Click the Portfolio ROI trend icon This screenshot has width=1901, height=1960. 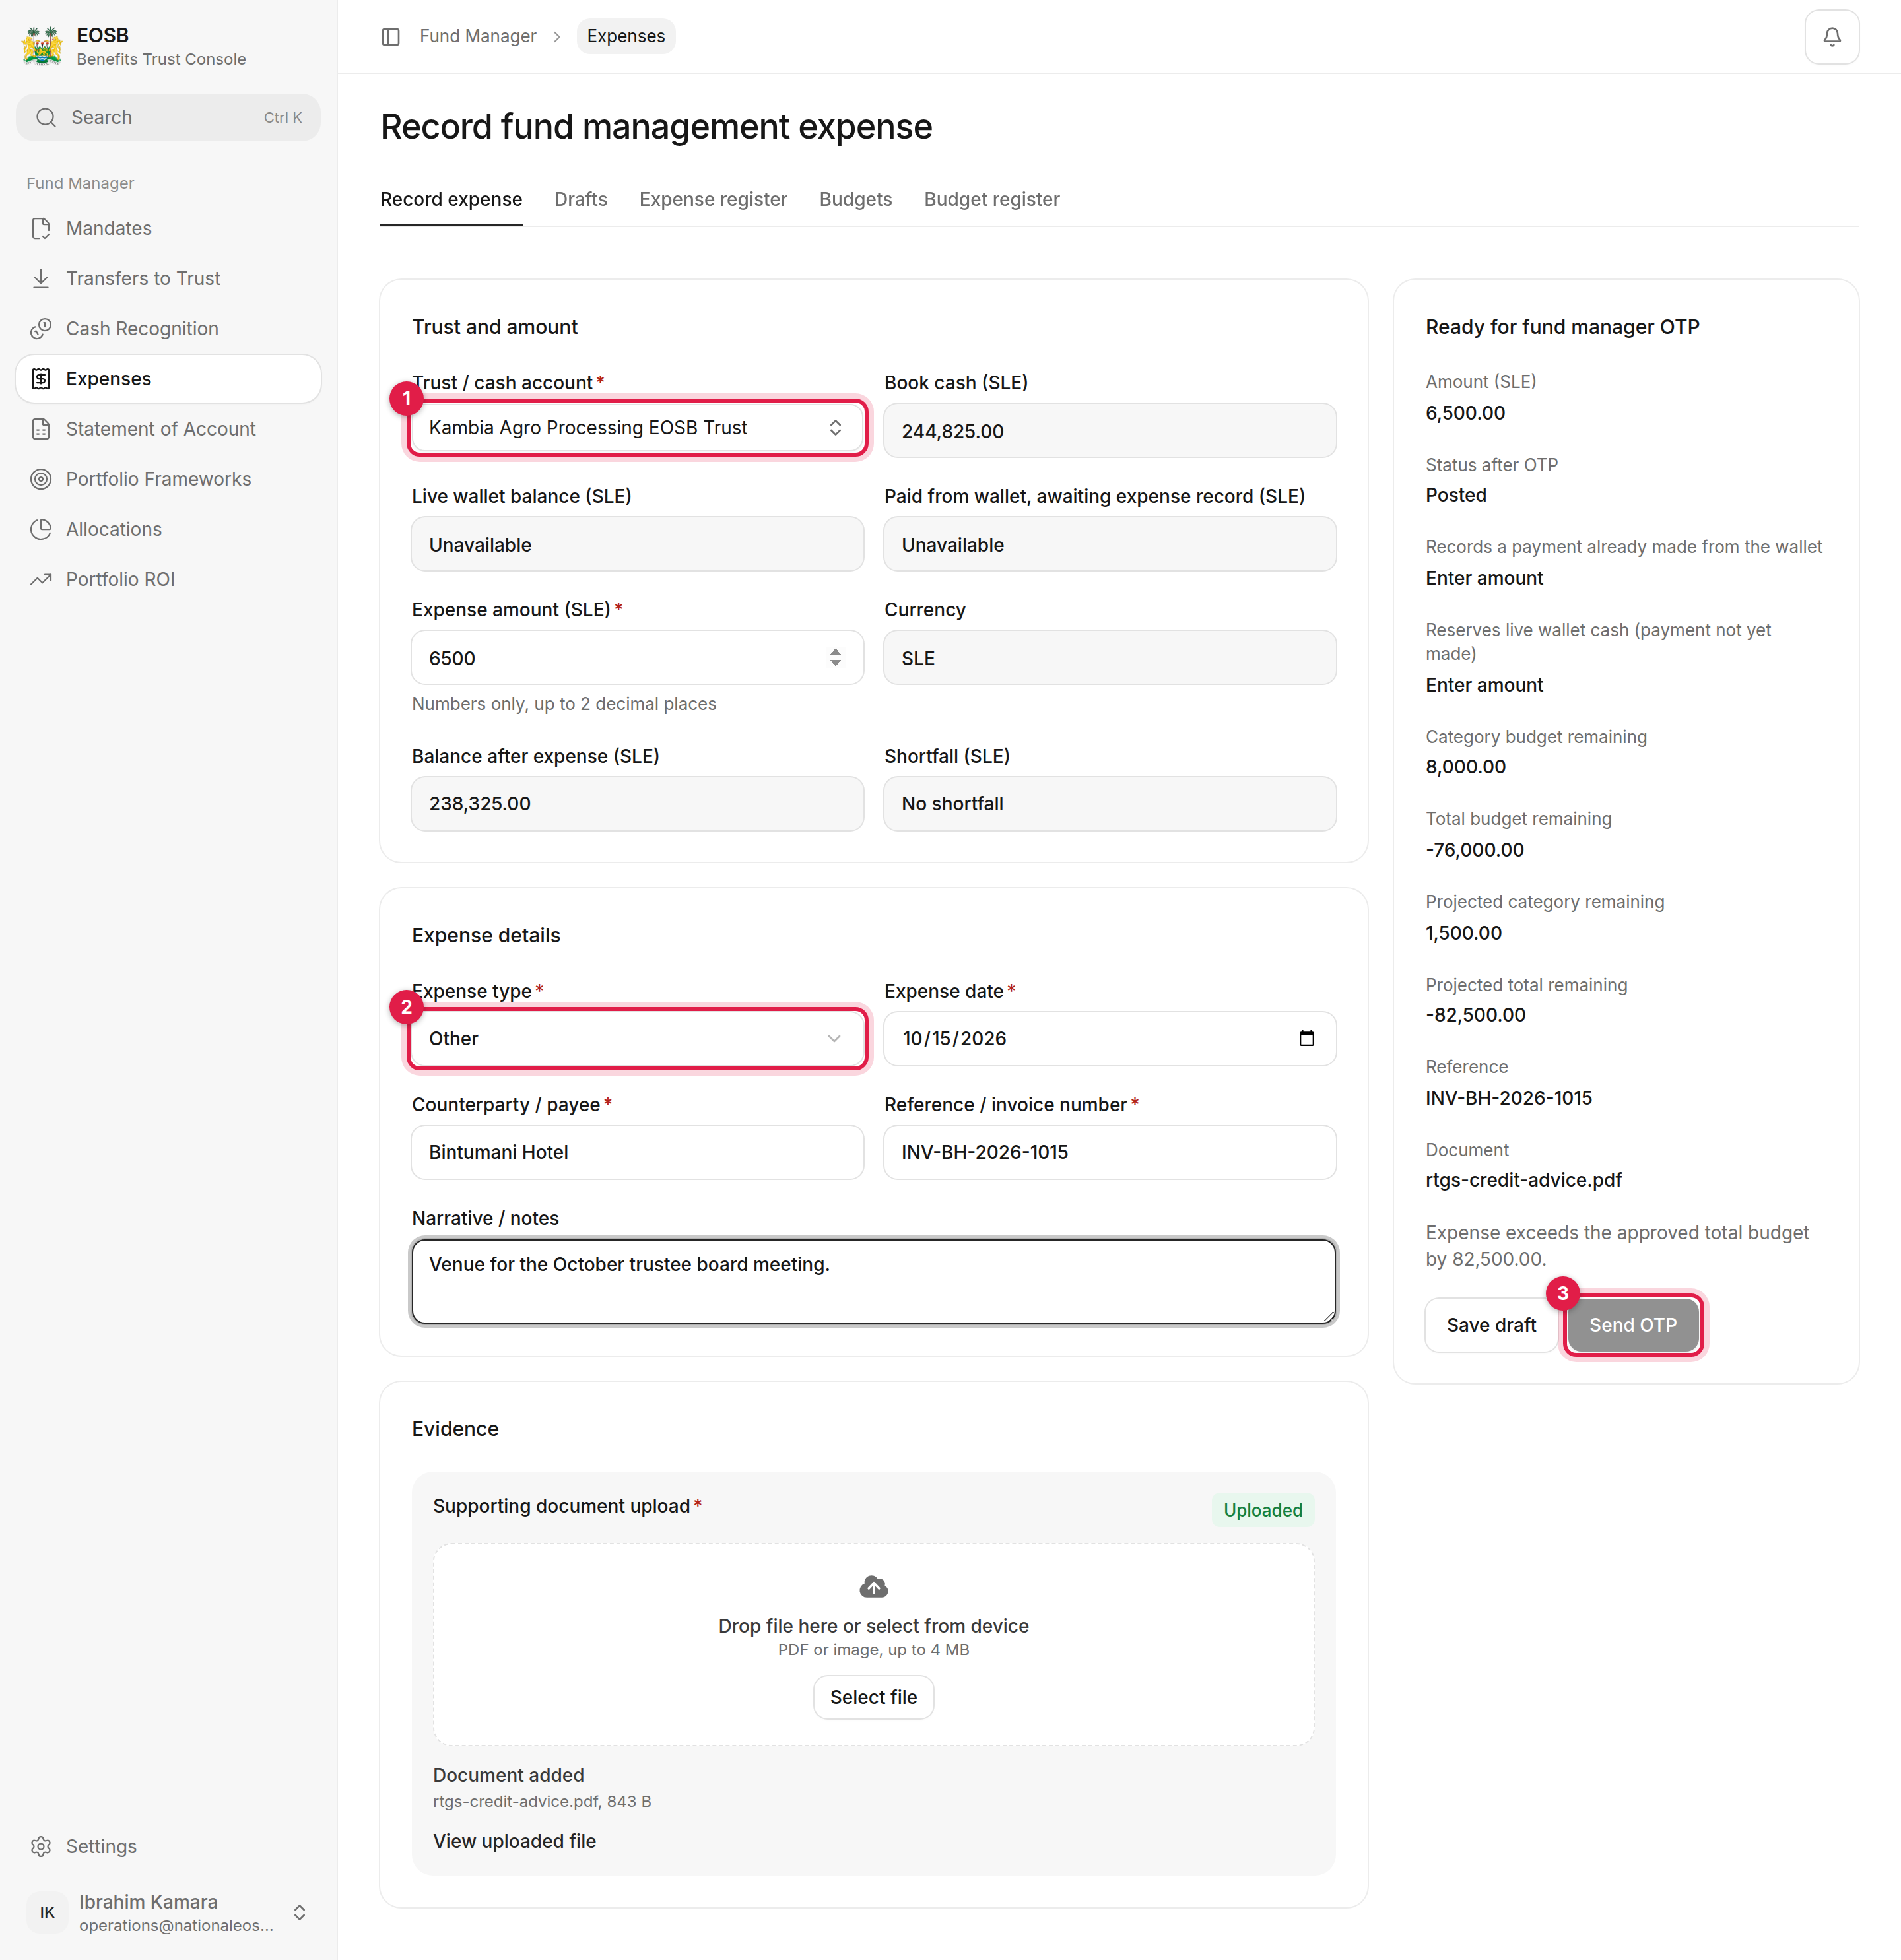click(x=41, y=579)
